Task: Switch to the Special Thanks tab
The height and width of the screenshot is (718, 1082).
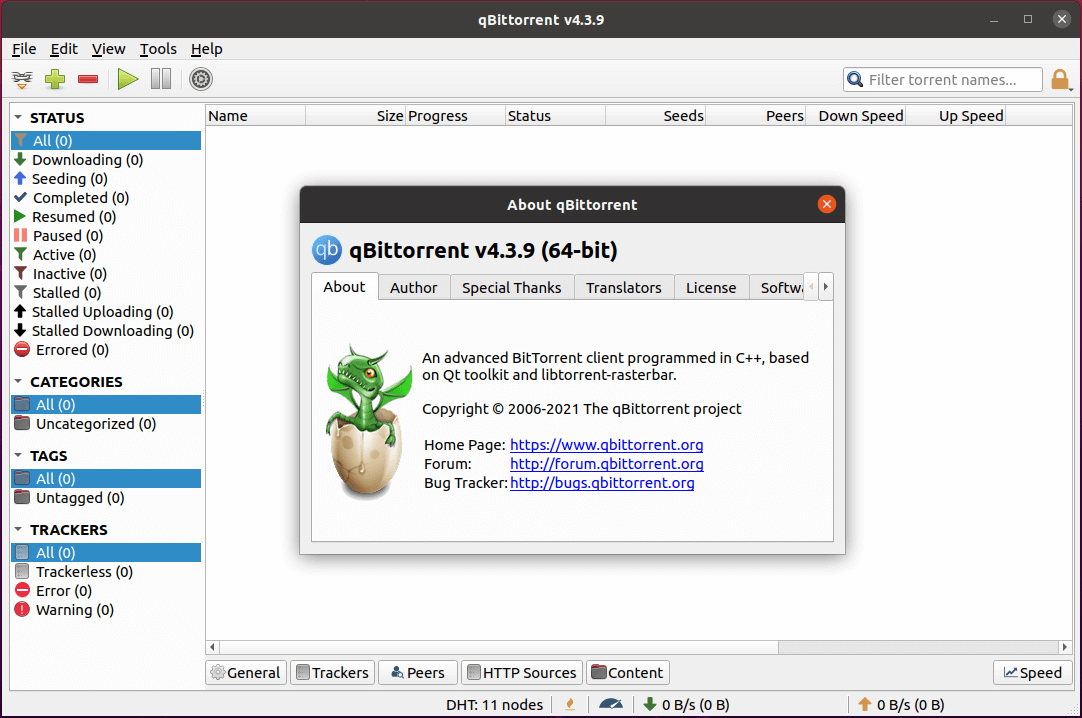Action: click(x=512, y=288)
